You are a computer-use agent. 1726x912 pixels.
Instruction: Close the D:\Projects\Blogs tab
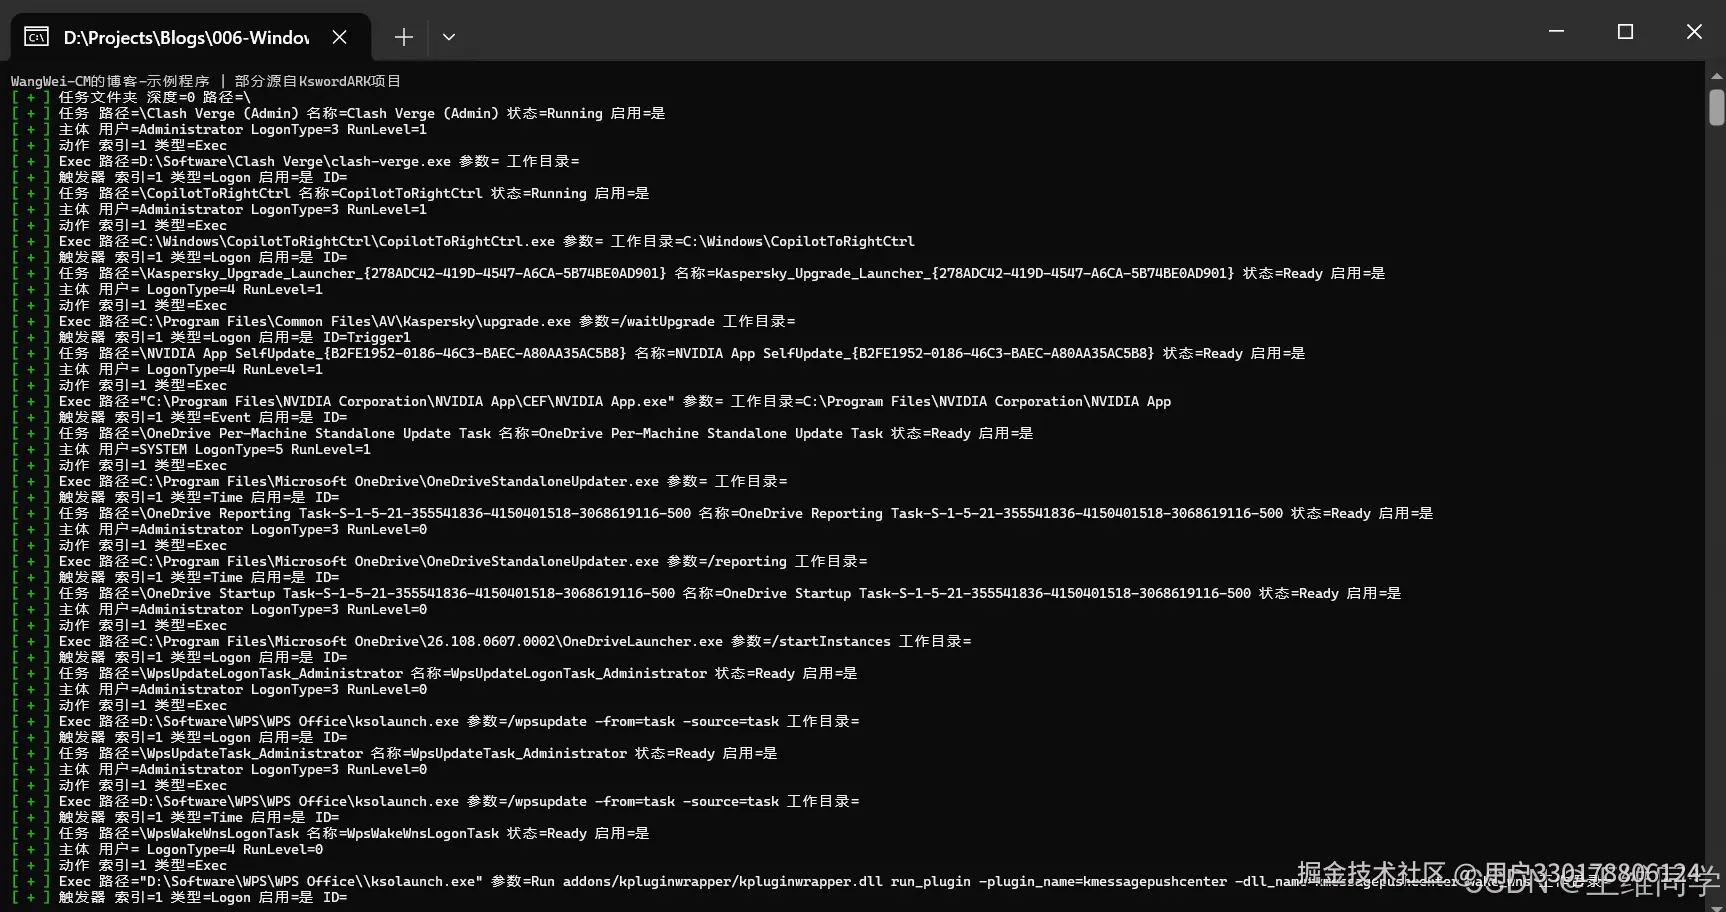(340, 37)
